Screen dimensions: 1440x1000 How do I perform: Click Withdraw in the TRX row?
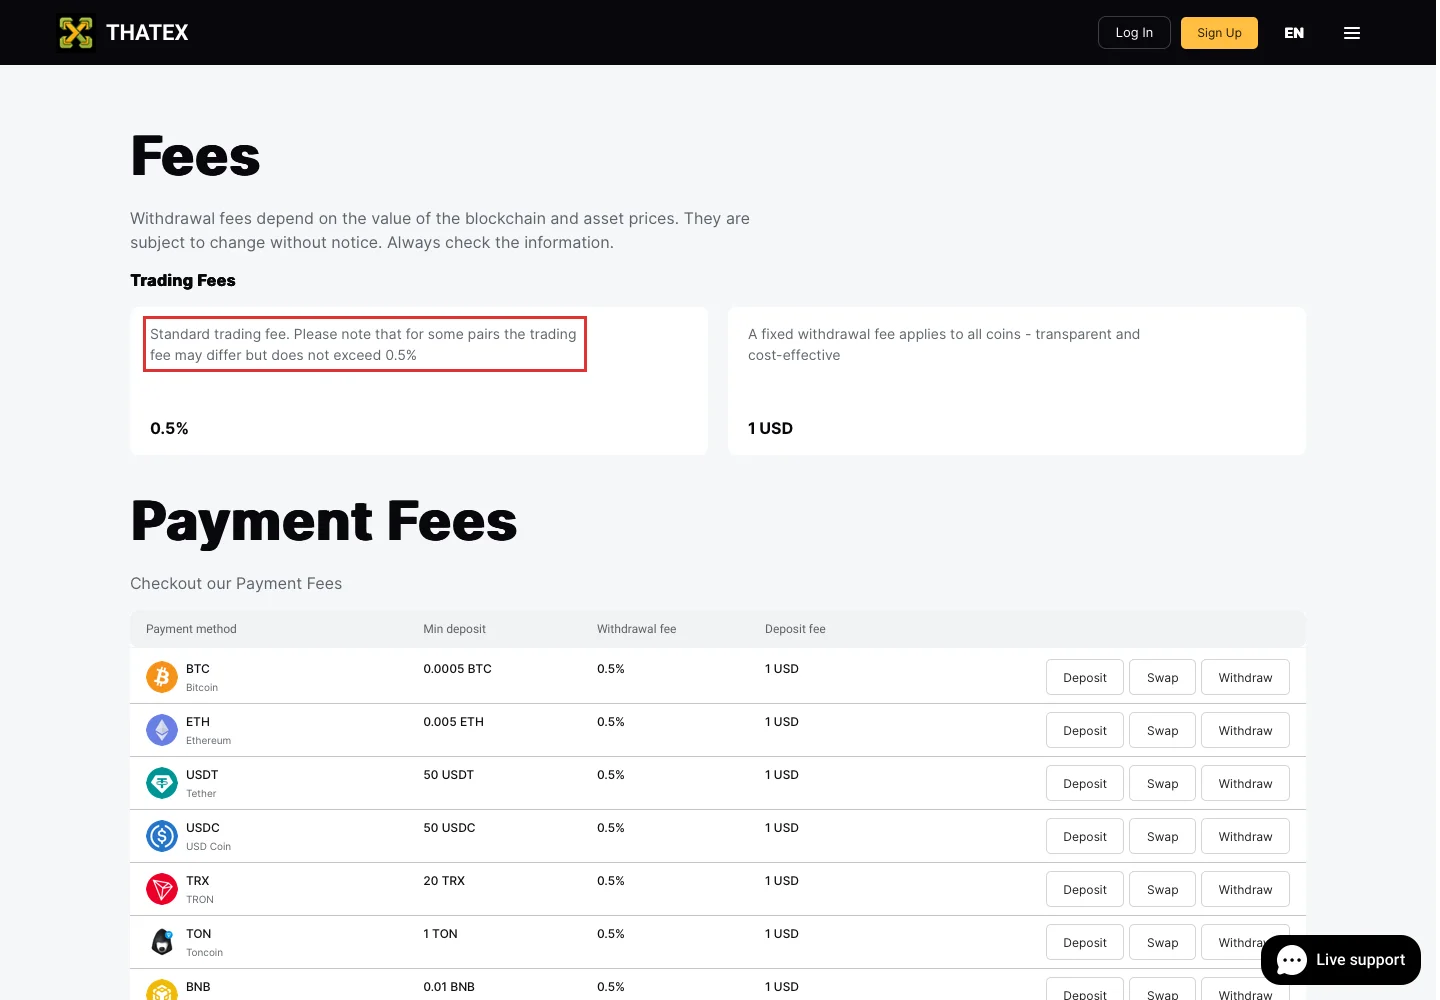[1245, 889]
